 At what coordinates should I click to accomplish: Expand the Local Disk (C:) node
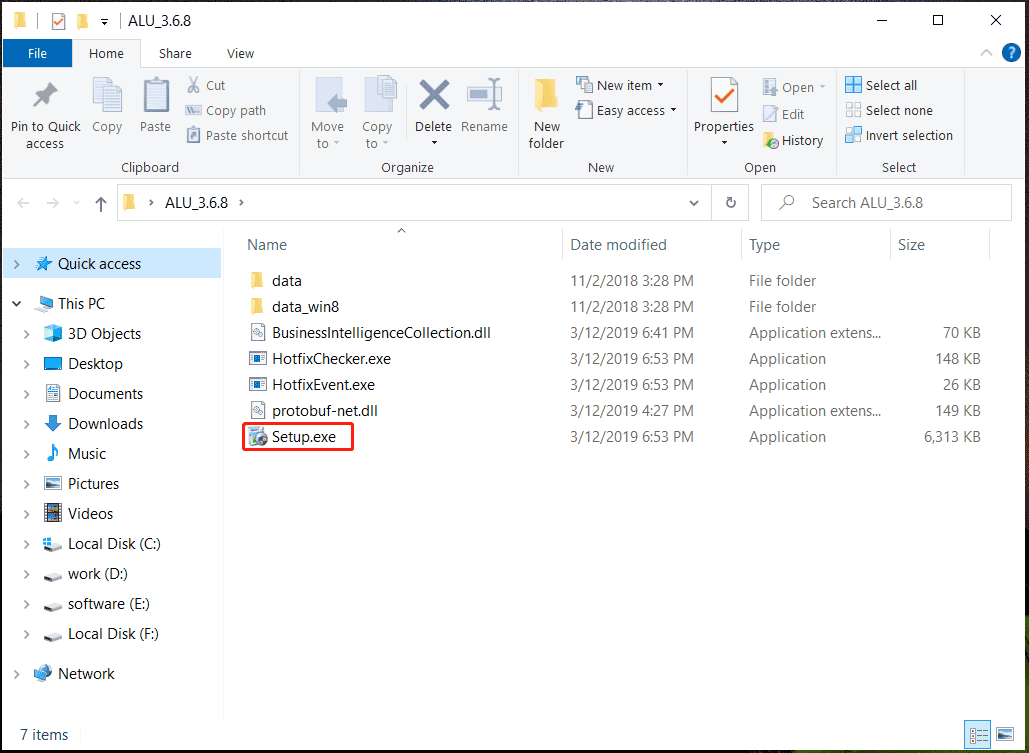27,544
